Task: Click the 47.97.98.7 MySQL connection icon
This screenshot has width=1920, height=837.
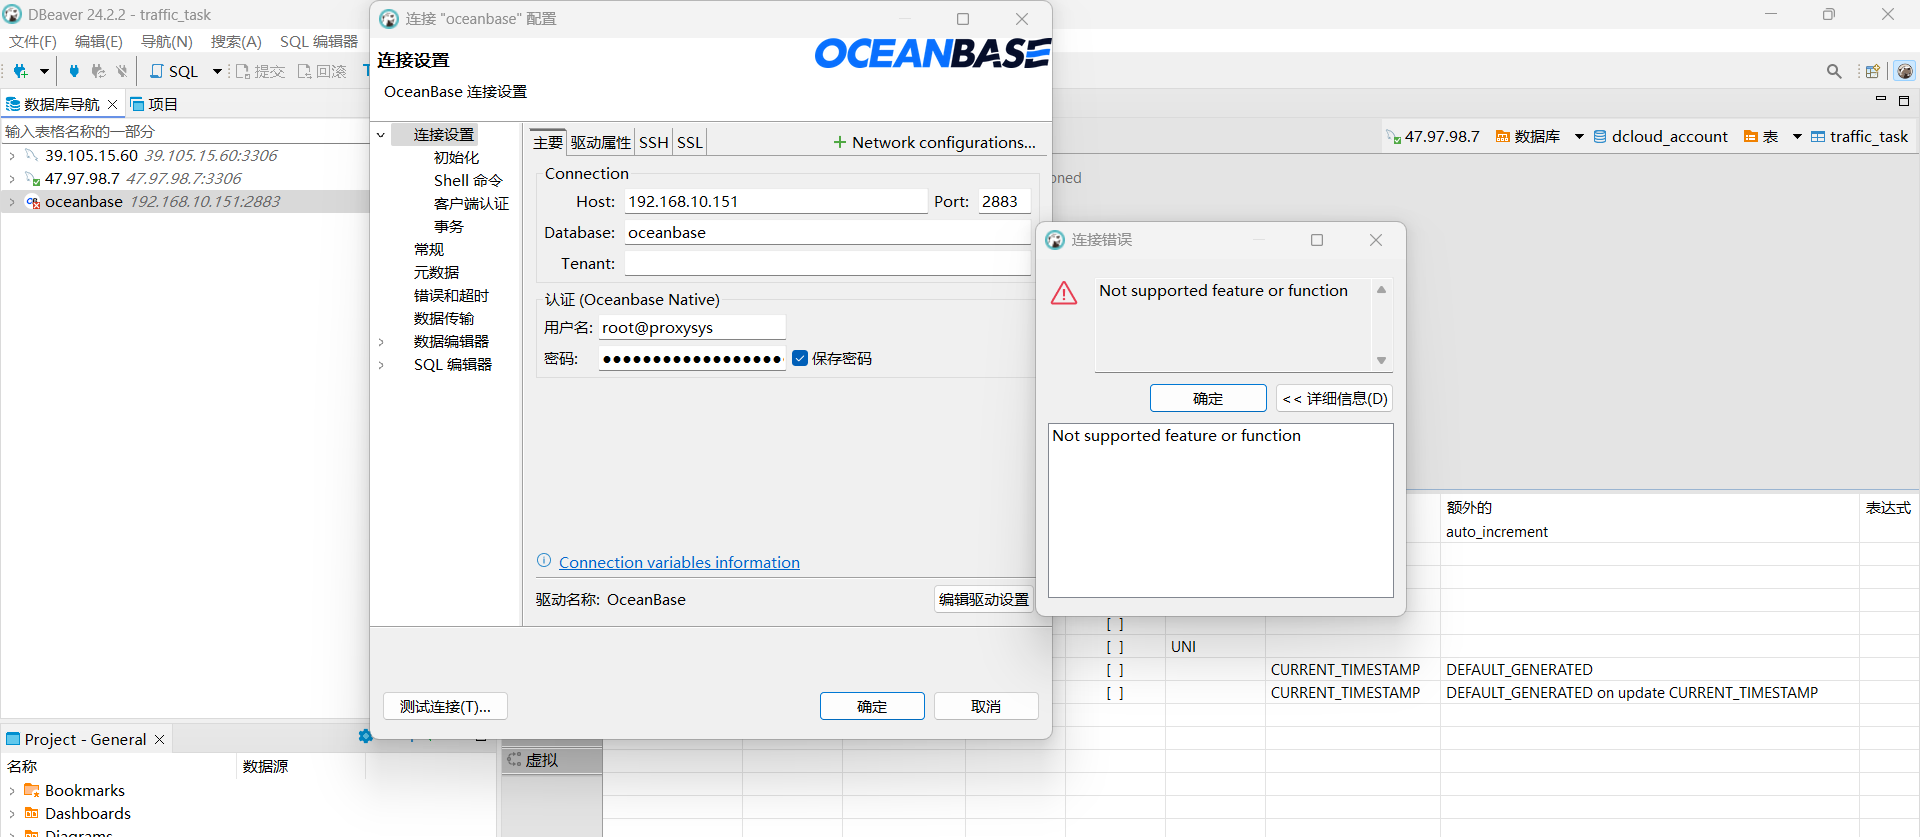Action: (x=32, y=179)
